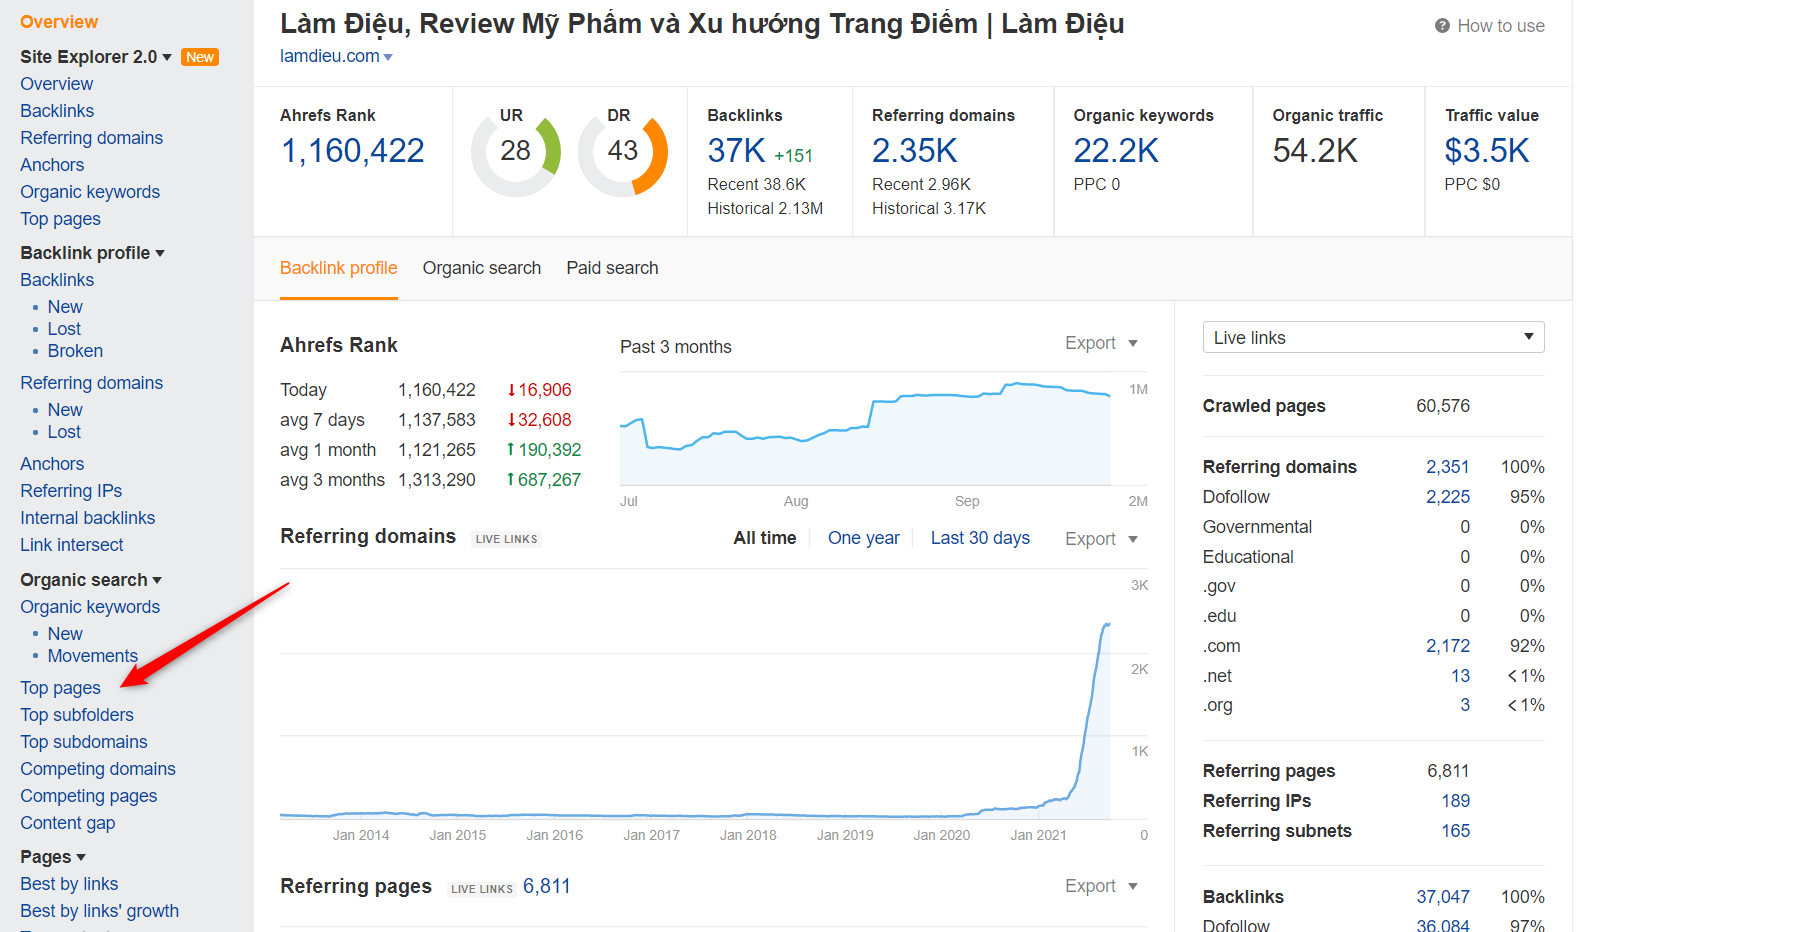Switch to the Organic search tab
The height and width of the screenshot is (932, 1813).
[x=482, y=268]
